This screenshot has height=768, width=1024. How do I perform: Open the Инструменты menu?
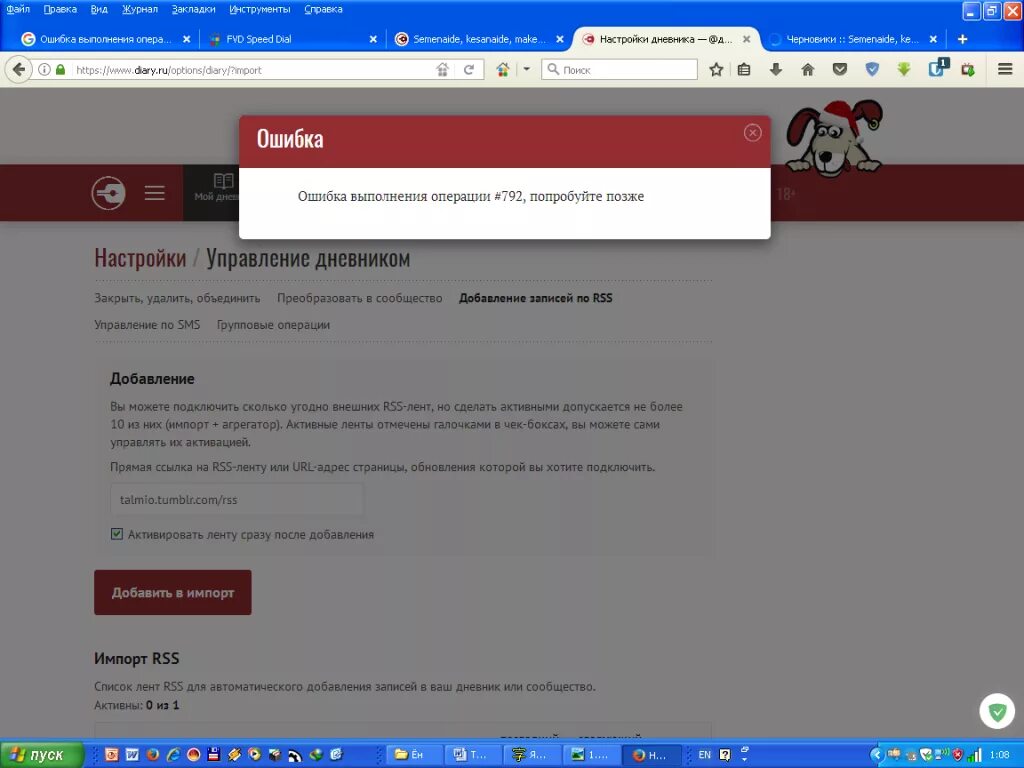coord(260,9)
